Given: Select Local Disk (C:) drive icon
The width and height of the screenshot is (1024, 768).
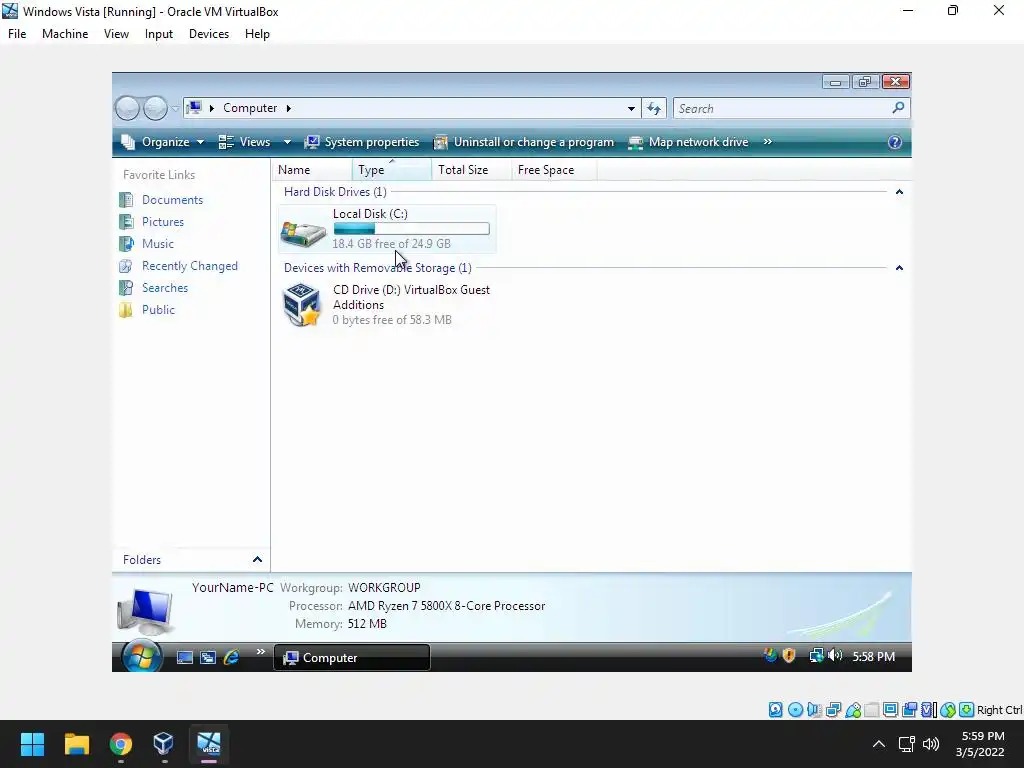Looking at the screenshot, I should click(x=303, y=232).
